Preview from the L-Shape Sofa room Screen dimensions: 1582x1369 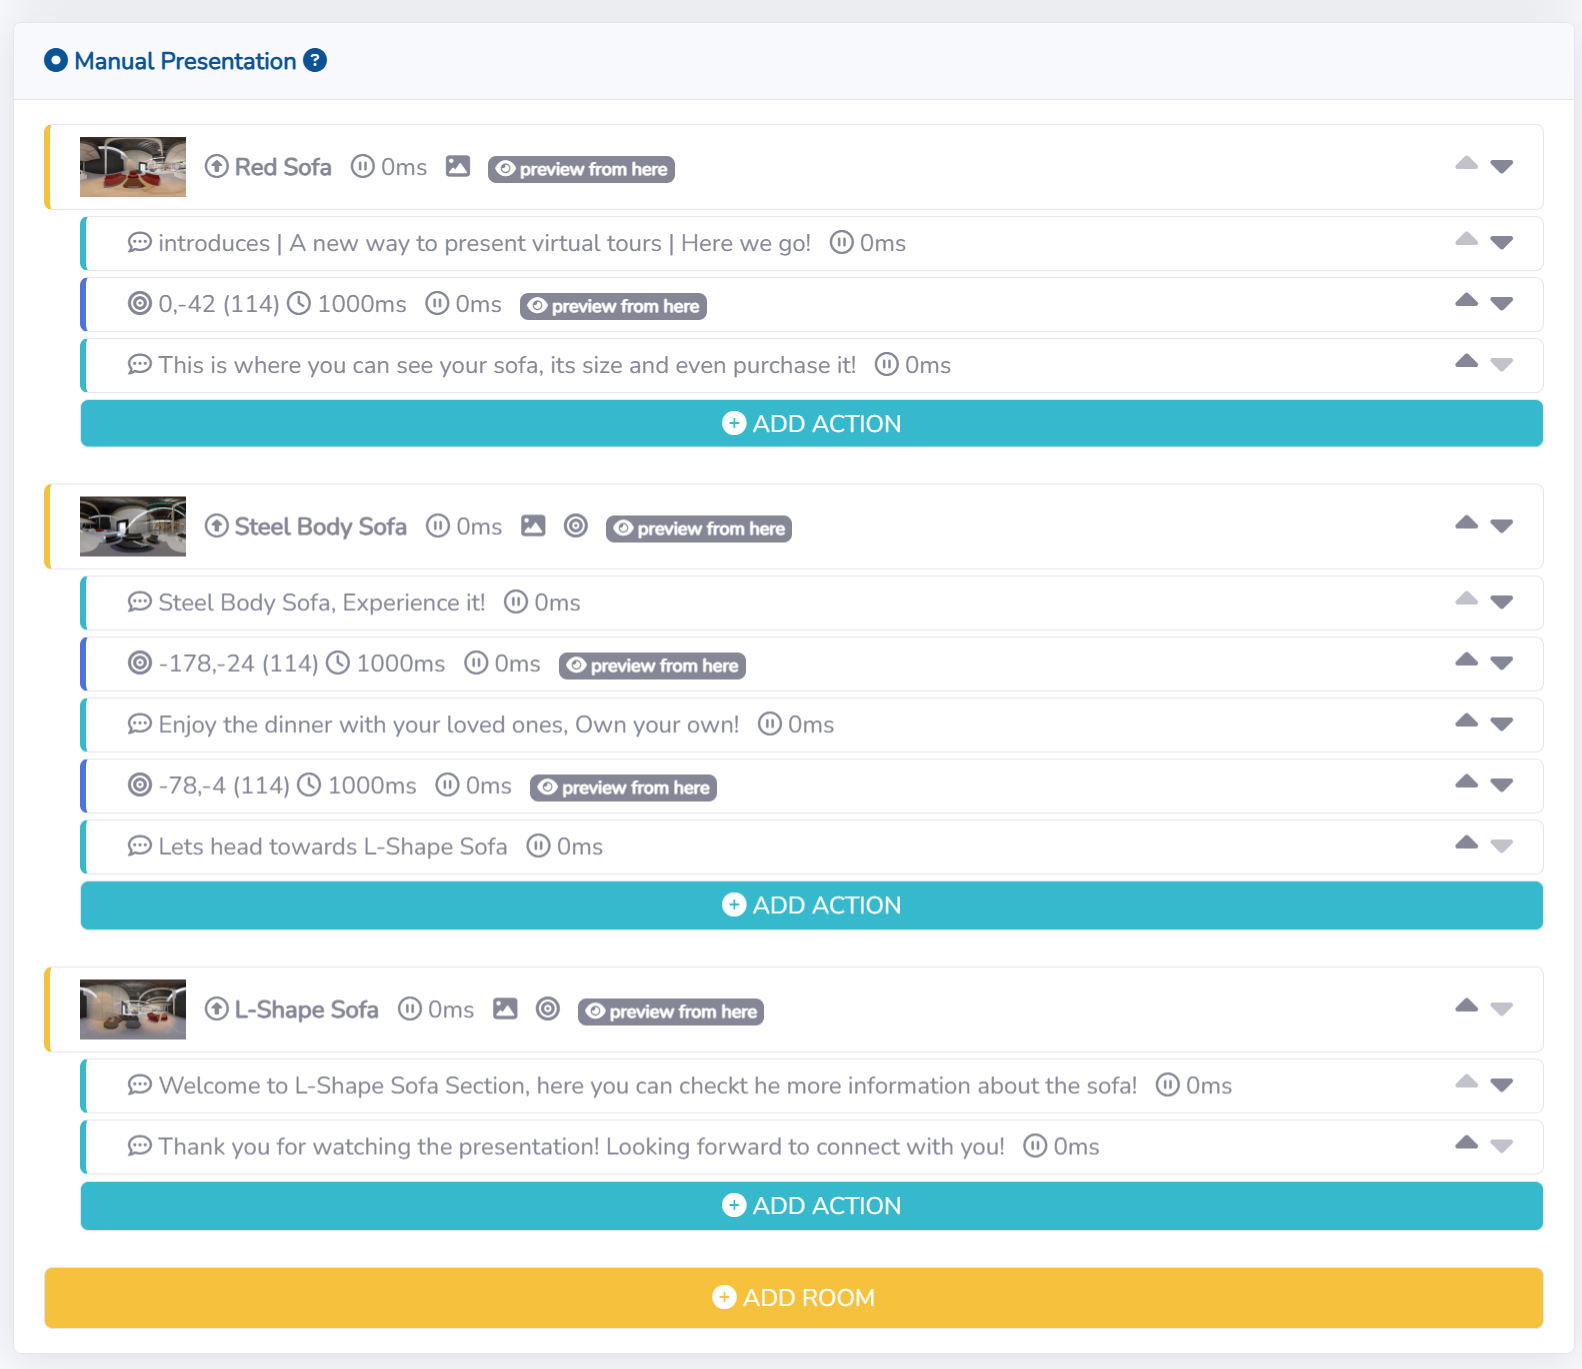pos(671,1012)
